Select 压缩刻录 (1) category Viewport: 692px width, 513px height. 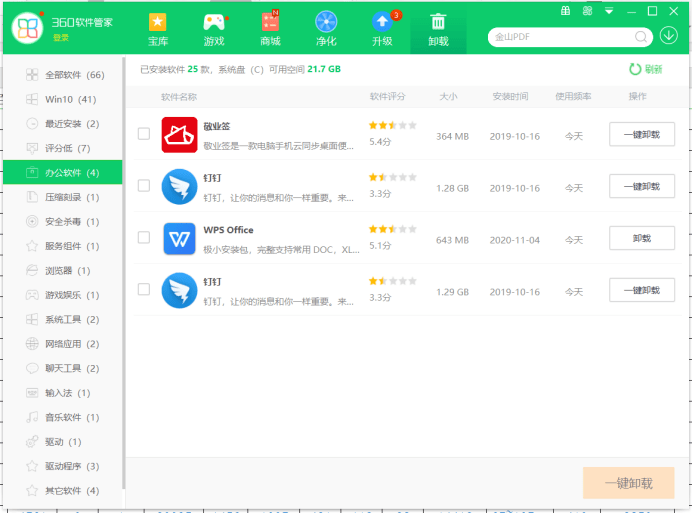click(63, 197)
